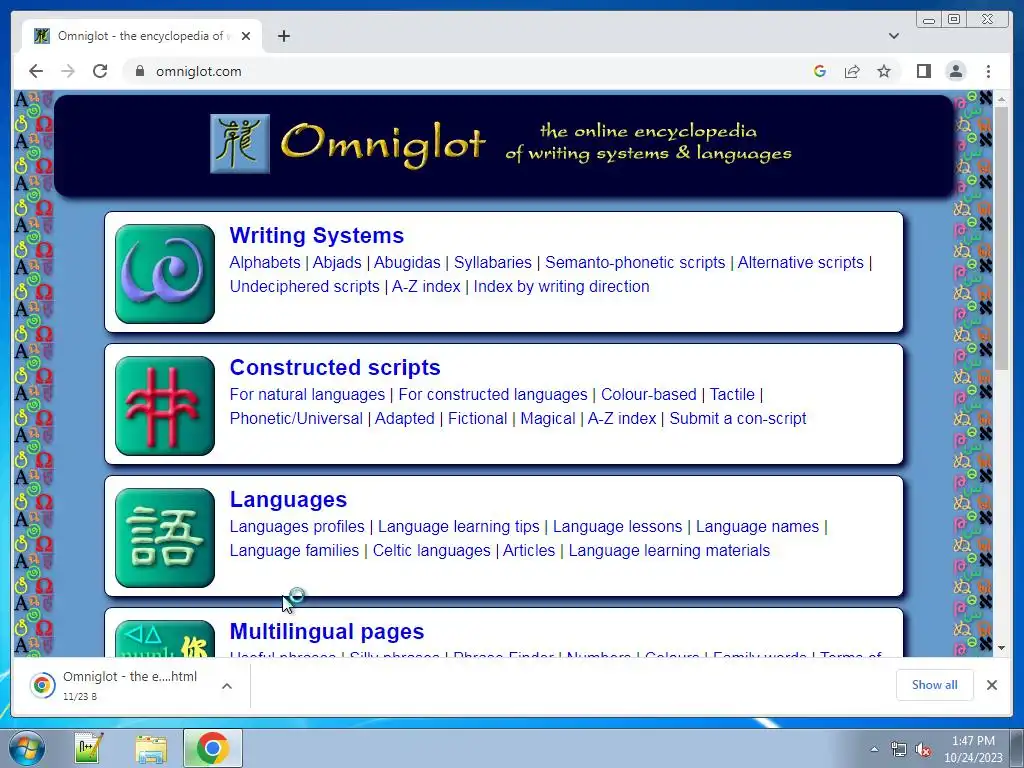Open the Articles link

tap(528, 551)
